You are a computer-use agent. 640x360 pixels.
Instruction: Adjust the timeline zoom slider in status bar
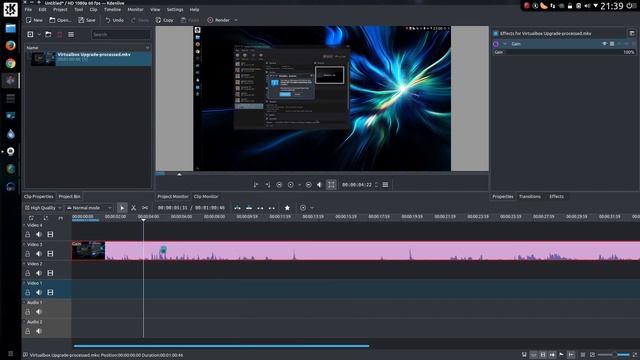click(x=614, y=355)
